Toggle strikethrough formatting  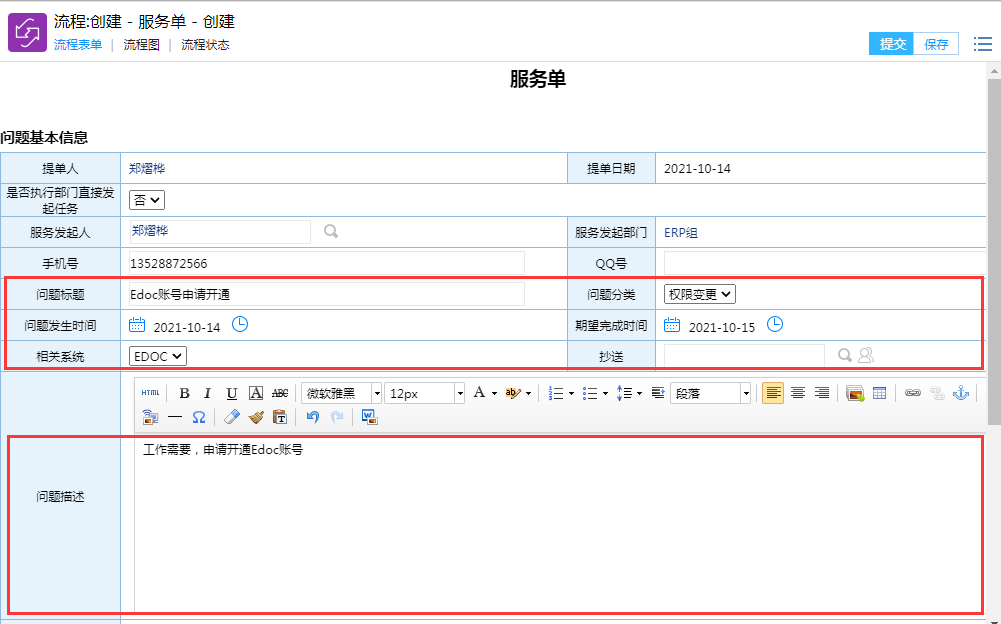[280, 393]
